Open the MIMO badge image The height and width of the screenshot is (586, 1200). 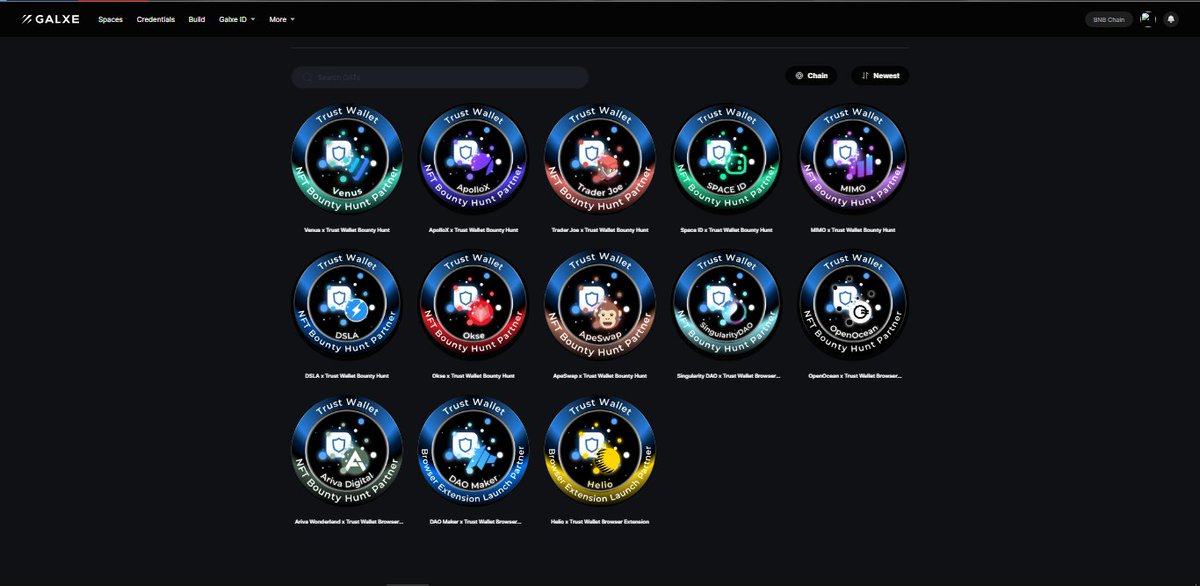(854, 159)
